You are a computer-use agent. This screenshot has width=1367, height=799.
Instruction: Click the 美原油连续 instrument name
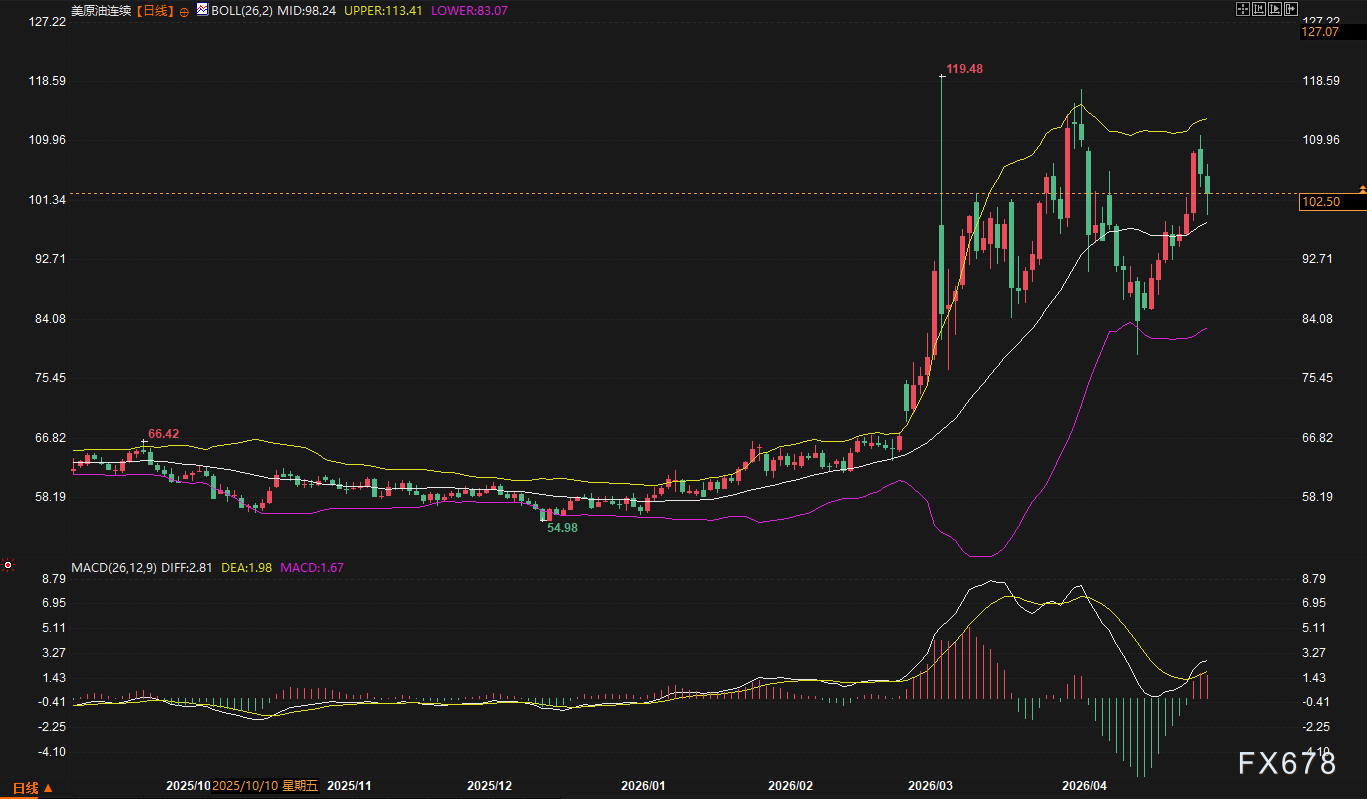point(102,11)
